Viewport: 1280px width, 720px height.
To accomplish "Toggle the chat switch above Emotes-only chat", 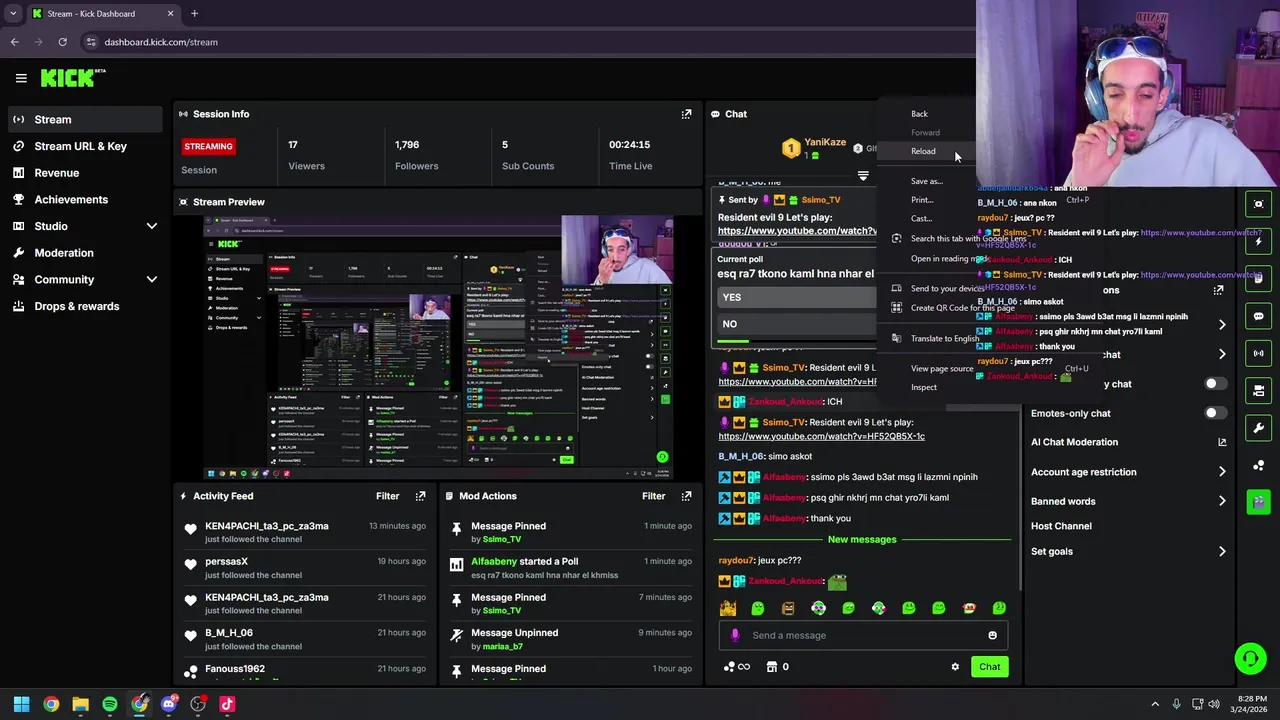I will tap(1214, 384).
